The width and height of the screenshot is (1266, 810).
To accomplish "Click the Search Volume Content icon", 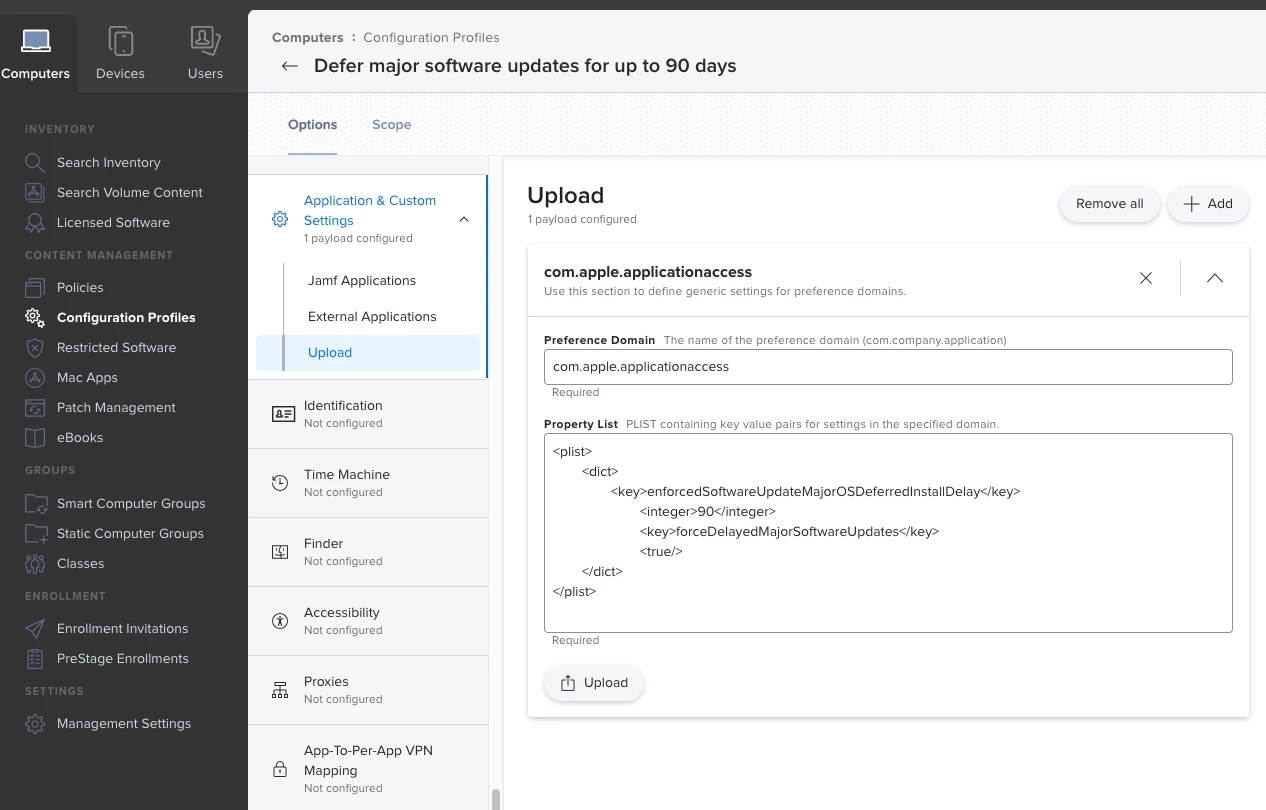I will coord(35,192).
